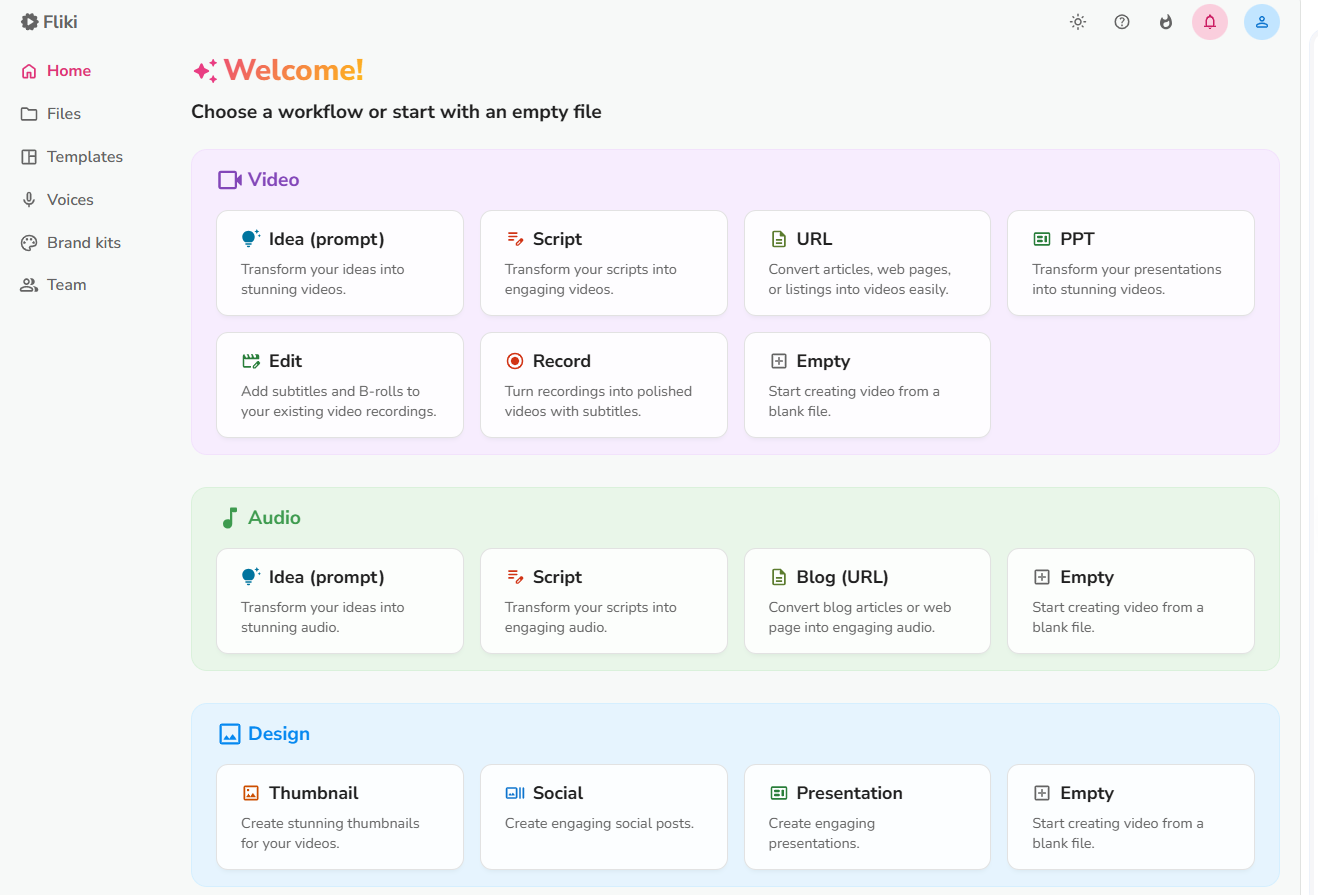This screenshot has height=895, width=1318.
Task: Click the Record workflow's red record icon
Action: click(515, 361)
